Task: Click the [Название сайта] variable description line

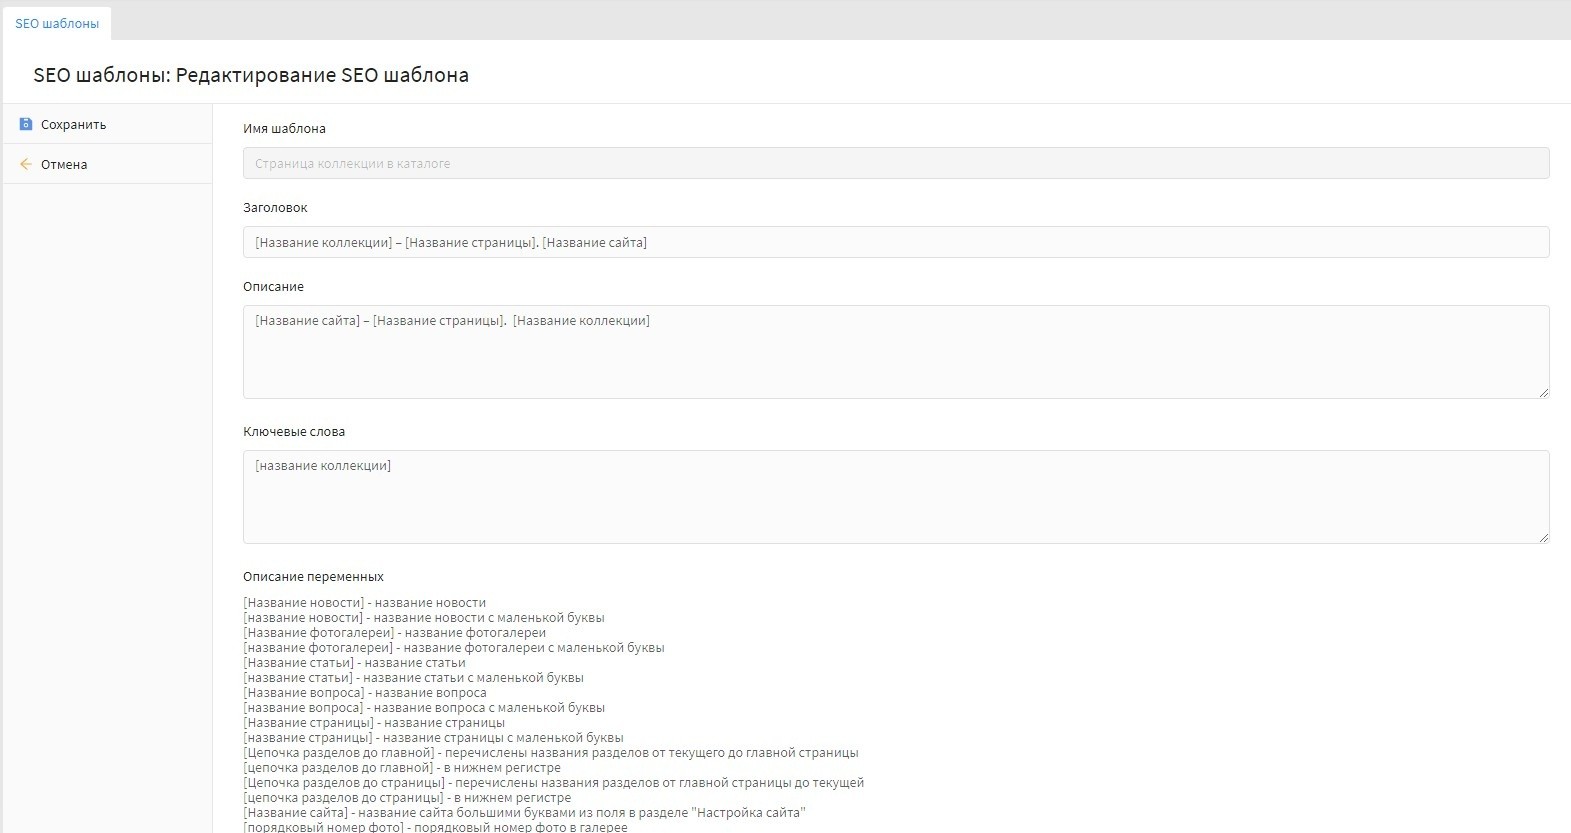Action: (x=524, y=813)
